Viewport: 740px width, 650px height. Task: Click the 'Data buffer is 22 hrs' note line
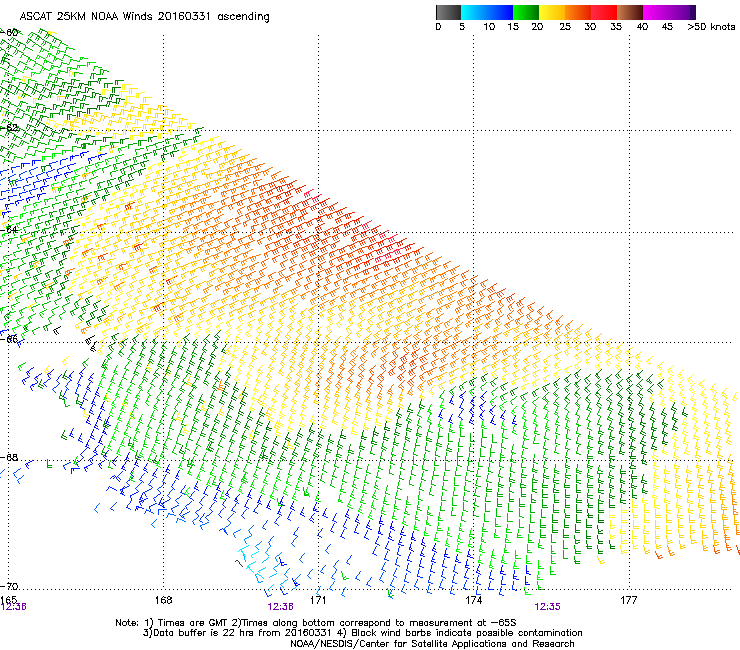click(363, 633)
